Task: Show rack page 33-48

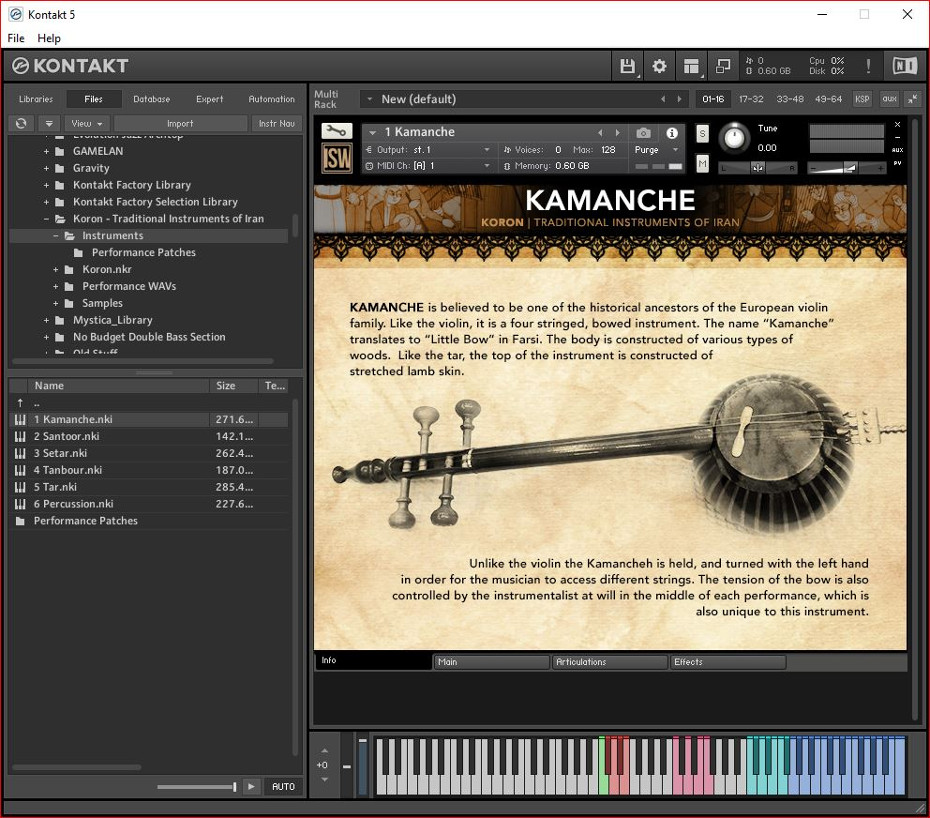Action: 790,99
